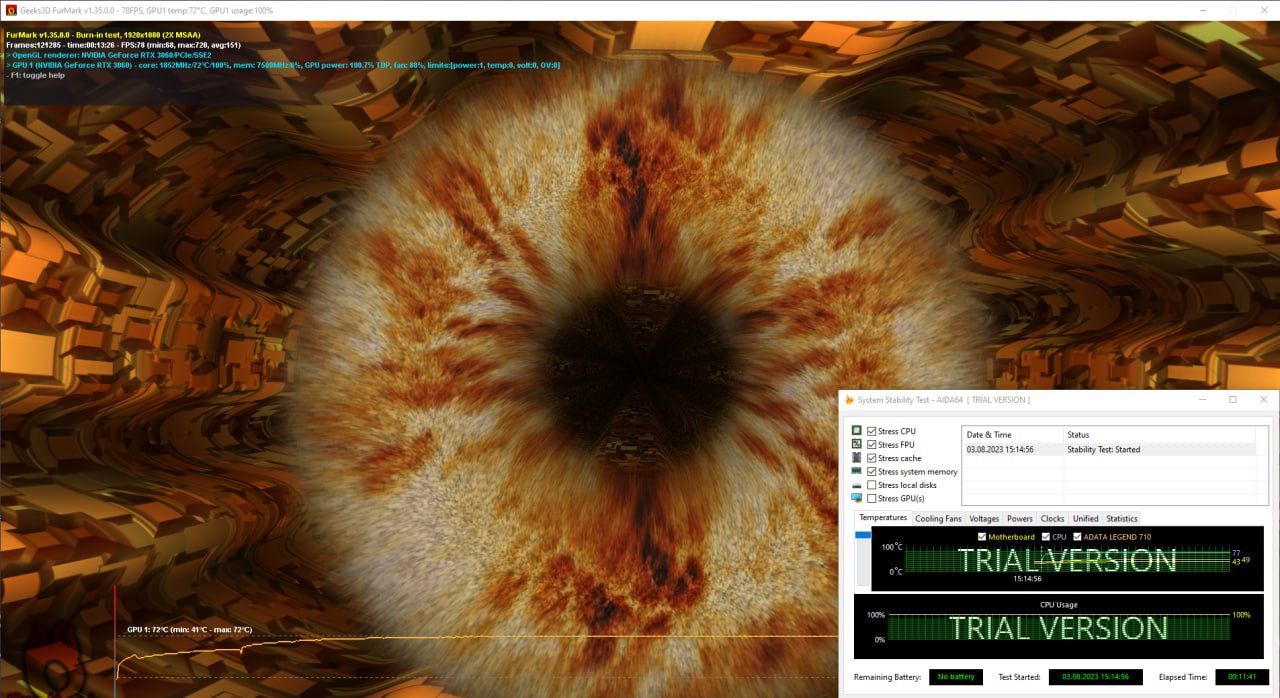Uncheck the Stress FPU checkbox
This screenshot has width=1280, height=698.
pyautogui.click(x=872, y=444)
